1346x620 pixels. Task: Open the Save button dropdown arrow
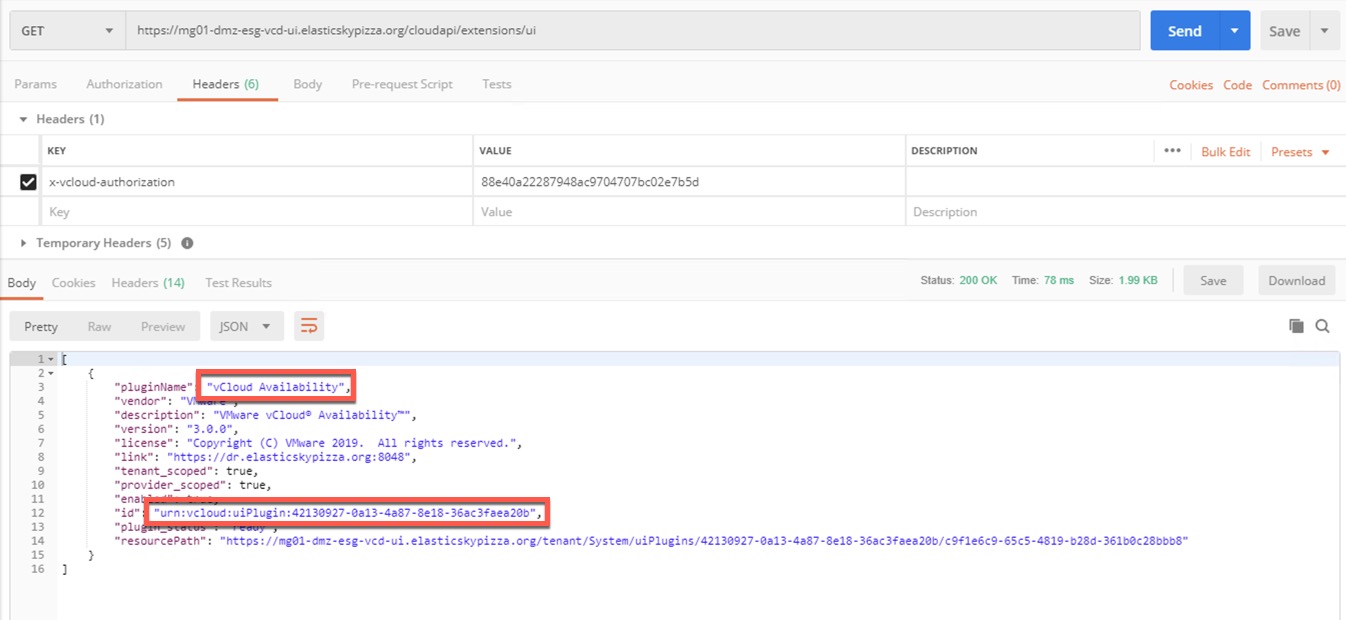1324,31
